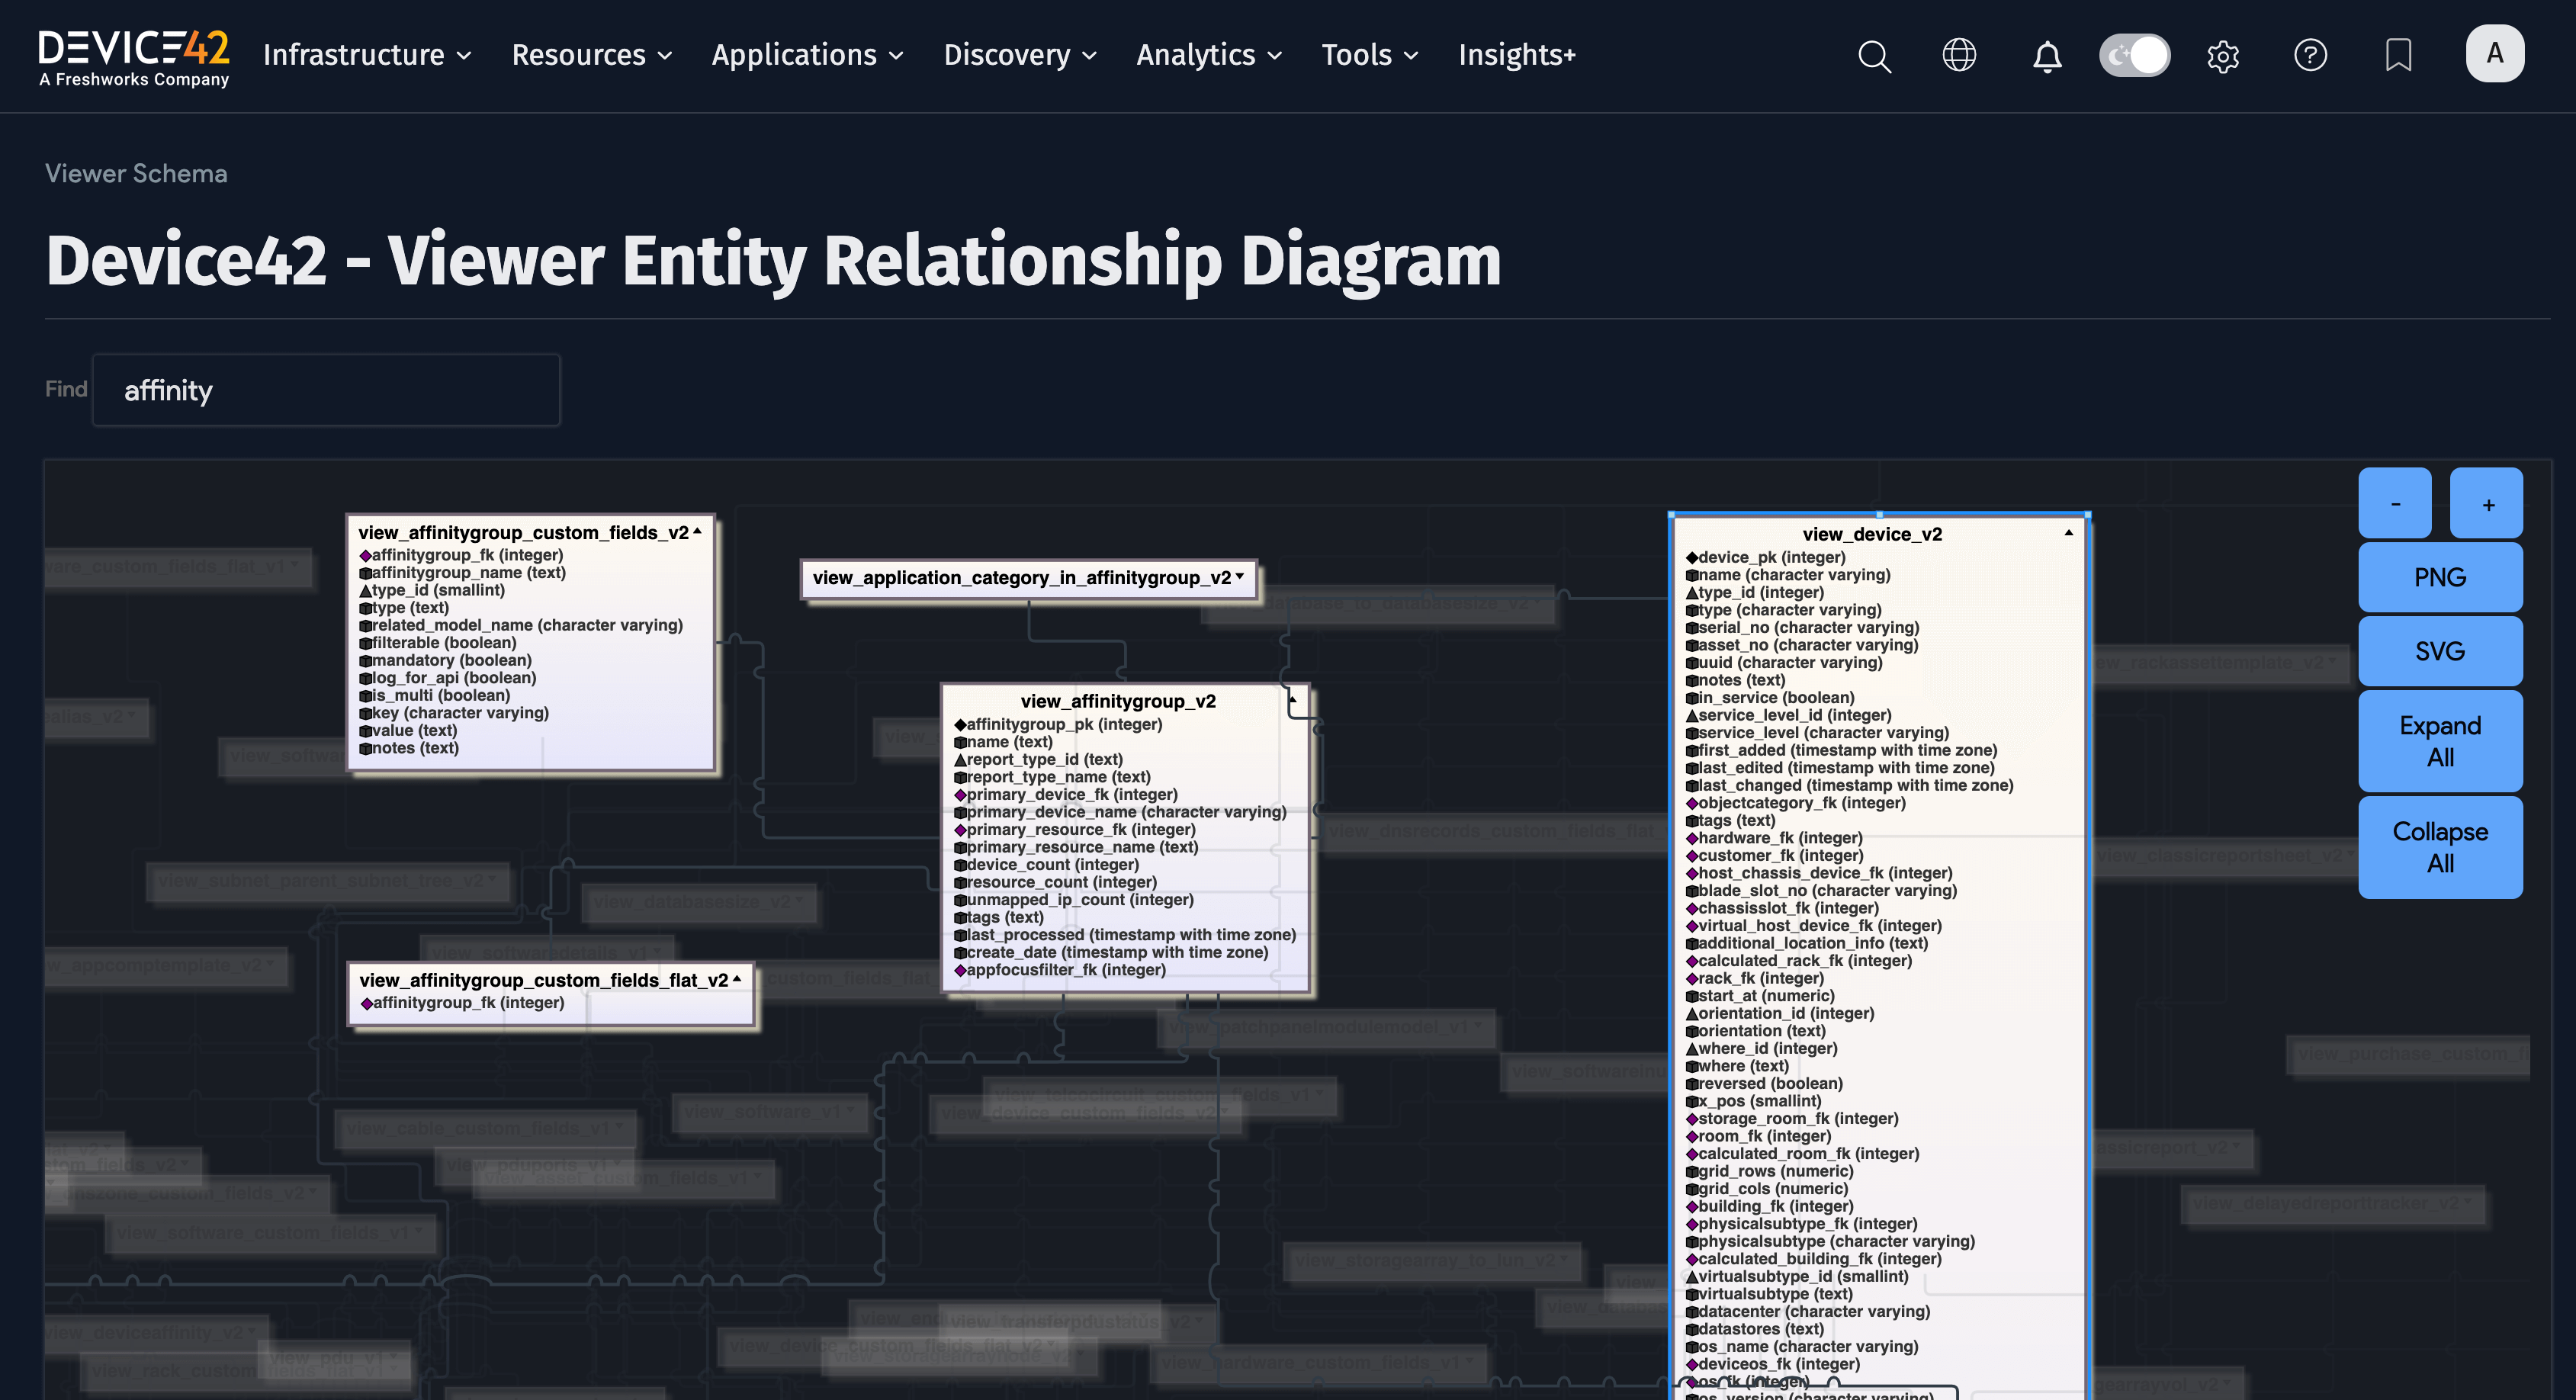Click serial_no (character varying) field
Image resolution: width=2576 pixels, height=1400 pixels.
[1802, 627]
